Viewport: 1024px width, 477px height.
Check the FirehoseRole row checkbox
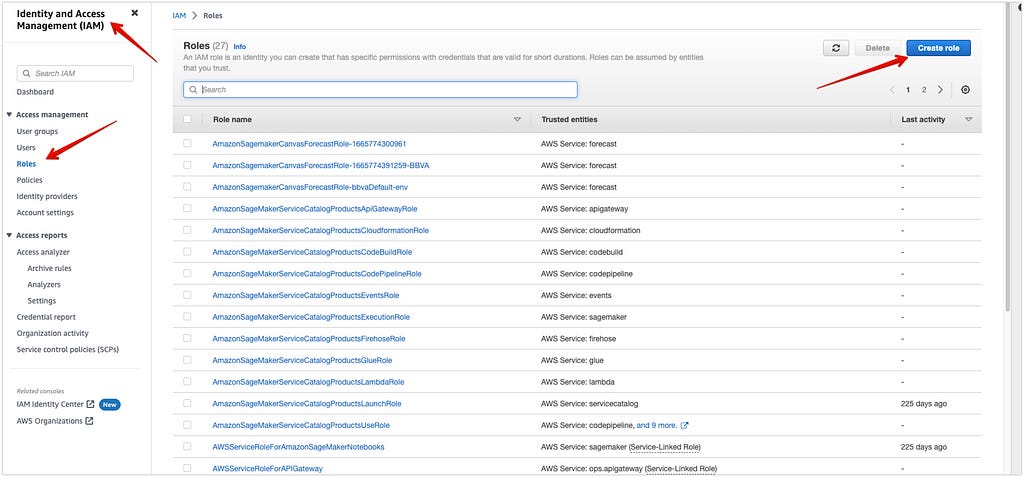pos(187,338)
